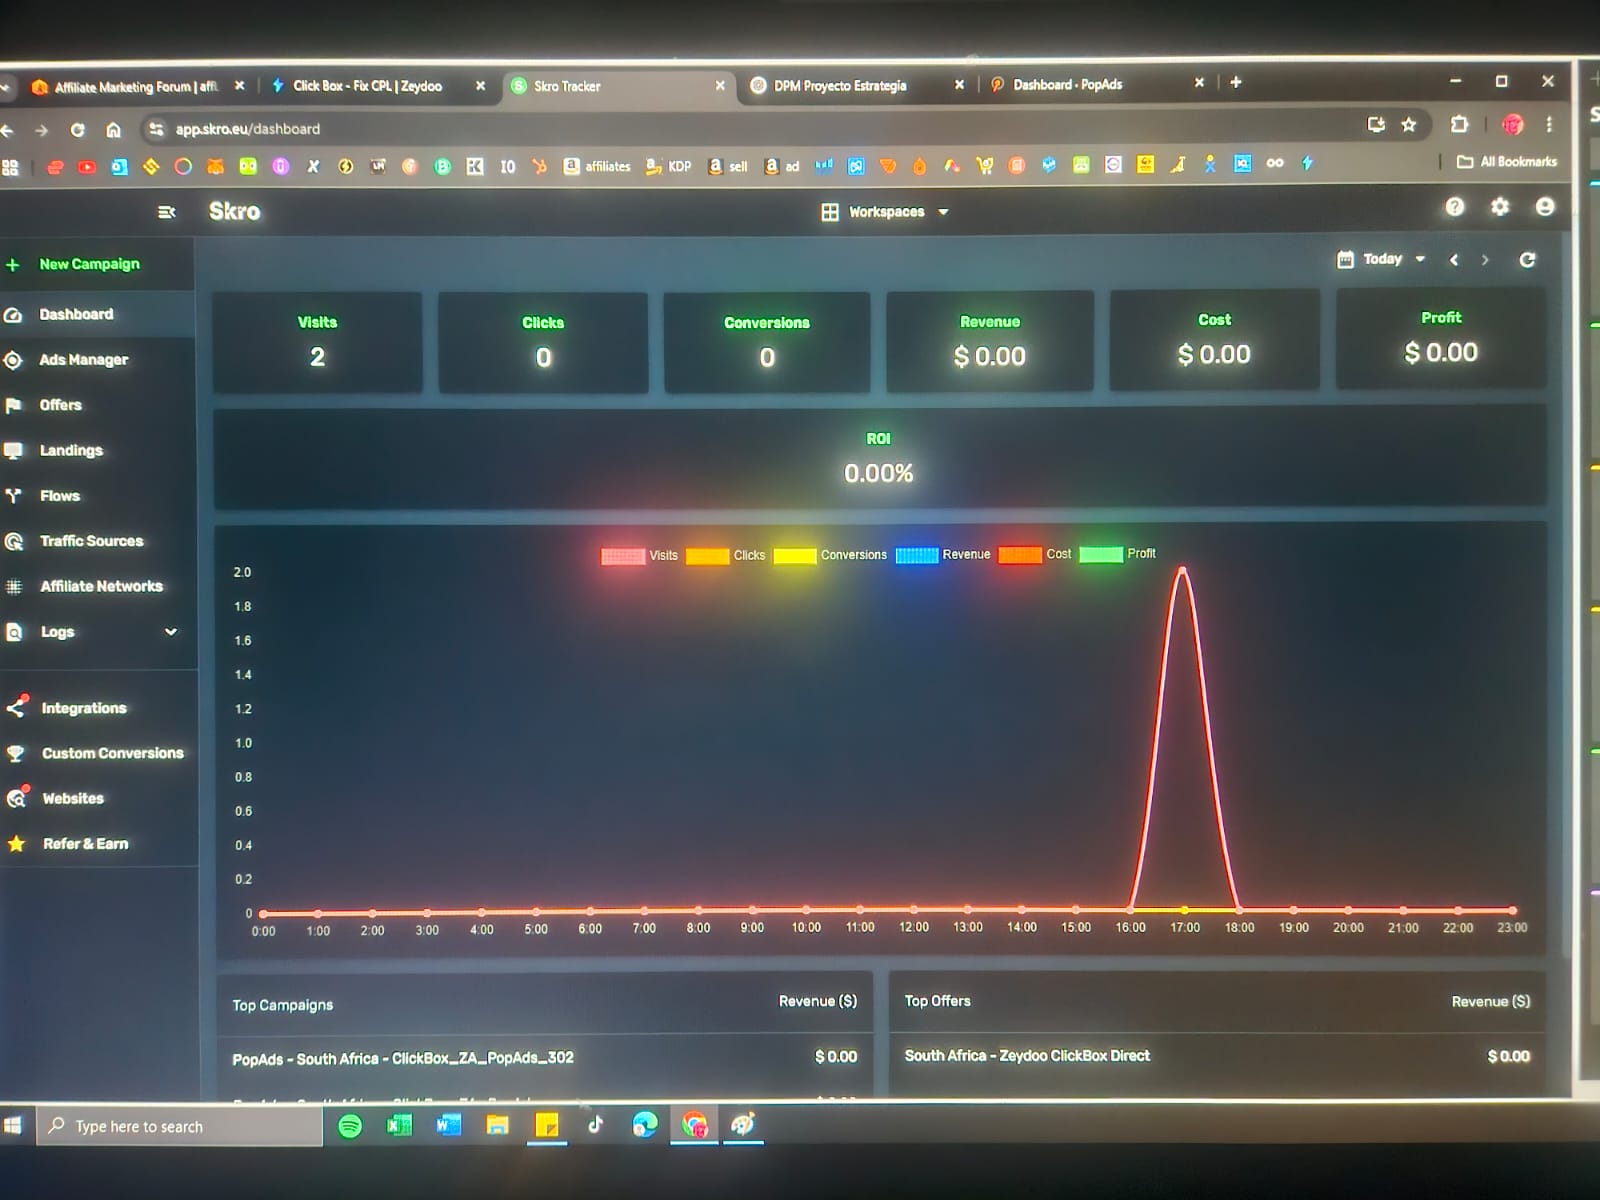Open the Affiliate Networks icon
The height and width of the screenshot is (1200, 1600).
point(13,586)
